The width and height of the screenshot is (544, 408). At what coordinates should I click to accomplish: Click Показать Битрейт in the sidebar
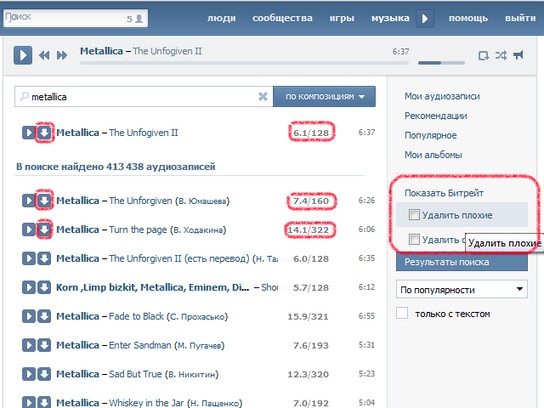(444, 193)
